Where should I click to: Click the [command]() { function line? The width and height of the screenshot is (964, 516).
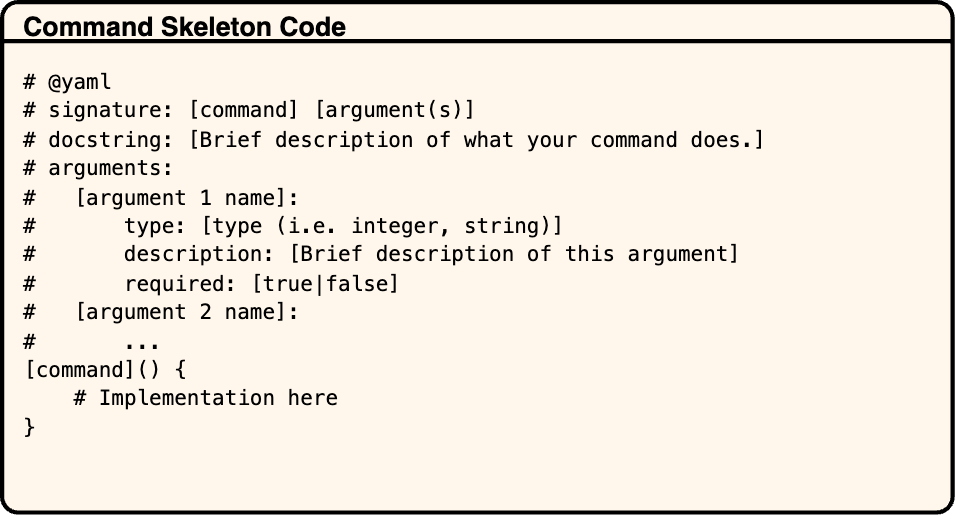pyautogui.click(x=105, y=370)
